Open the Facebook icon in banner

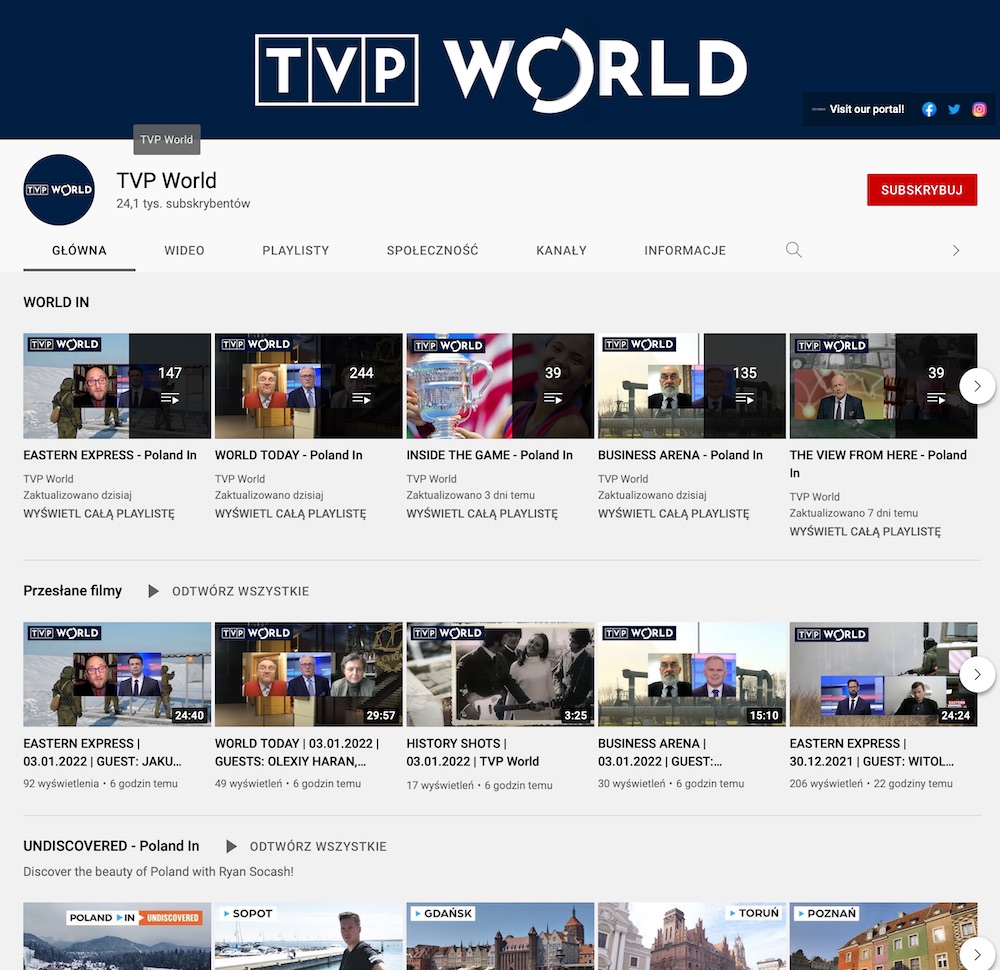(929, 110)
